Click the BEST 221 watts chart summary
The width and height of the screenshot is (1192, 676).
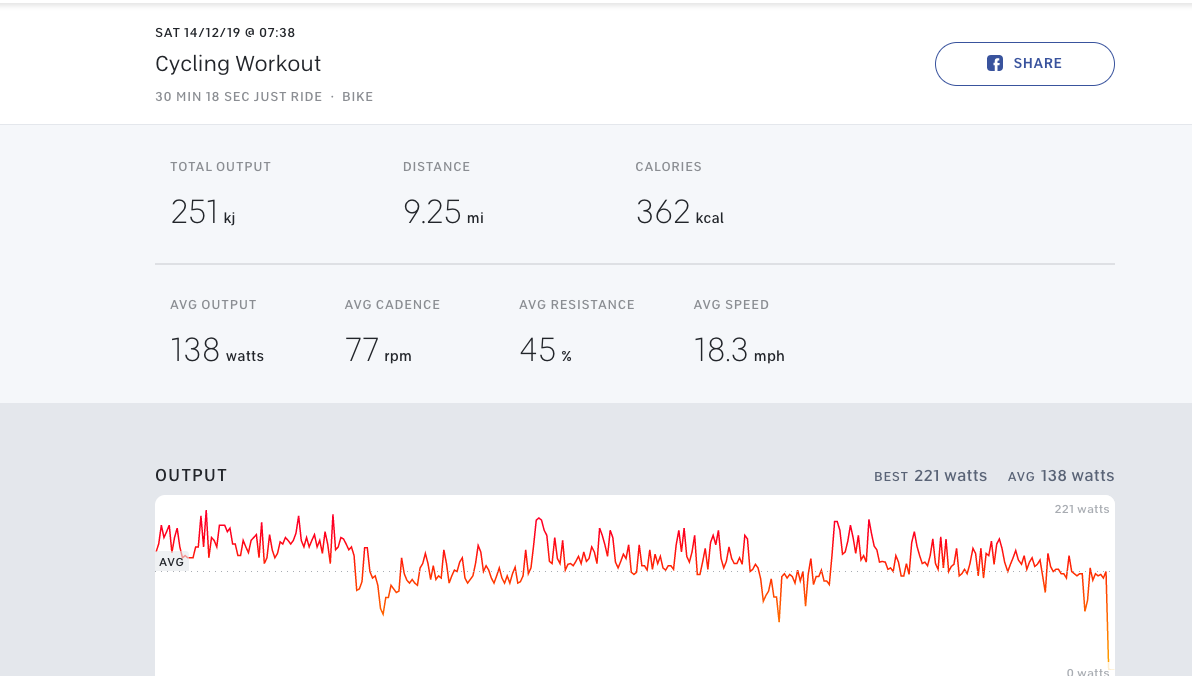(930, 476)
